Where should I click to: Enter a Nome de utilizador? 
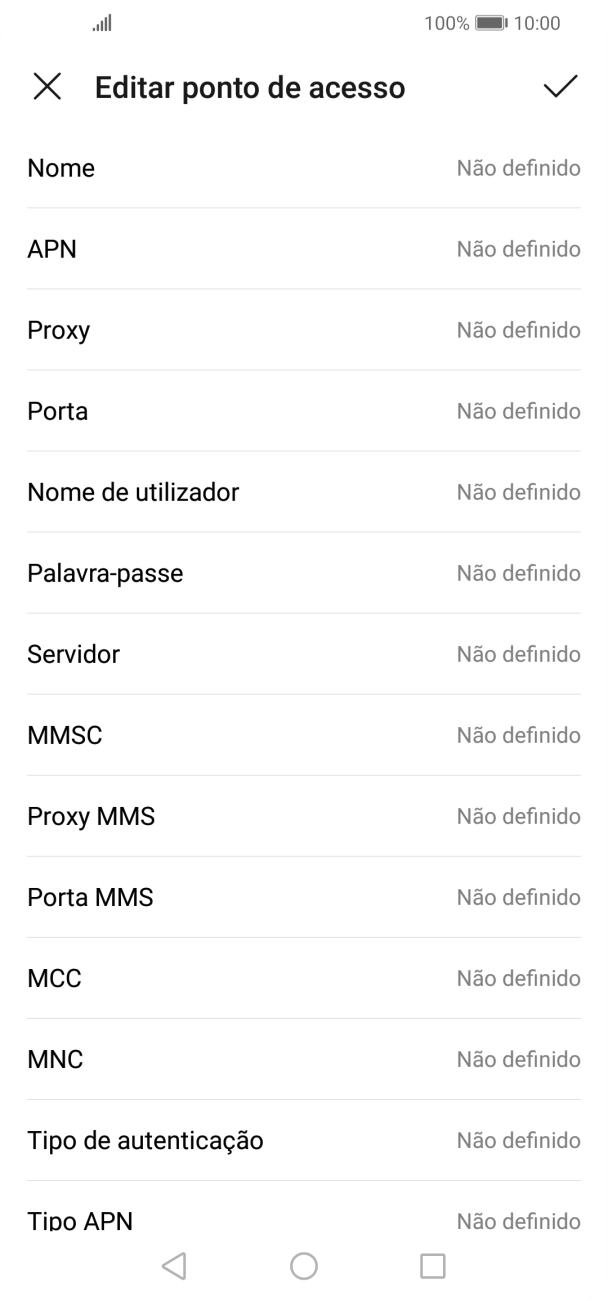click(x=303, y=492)
